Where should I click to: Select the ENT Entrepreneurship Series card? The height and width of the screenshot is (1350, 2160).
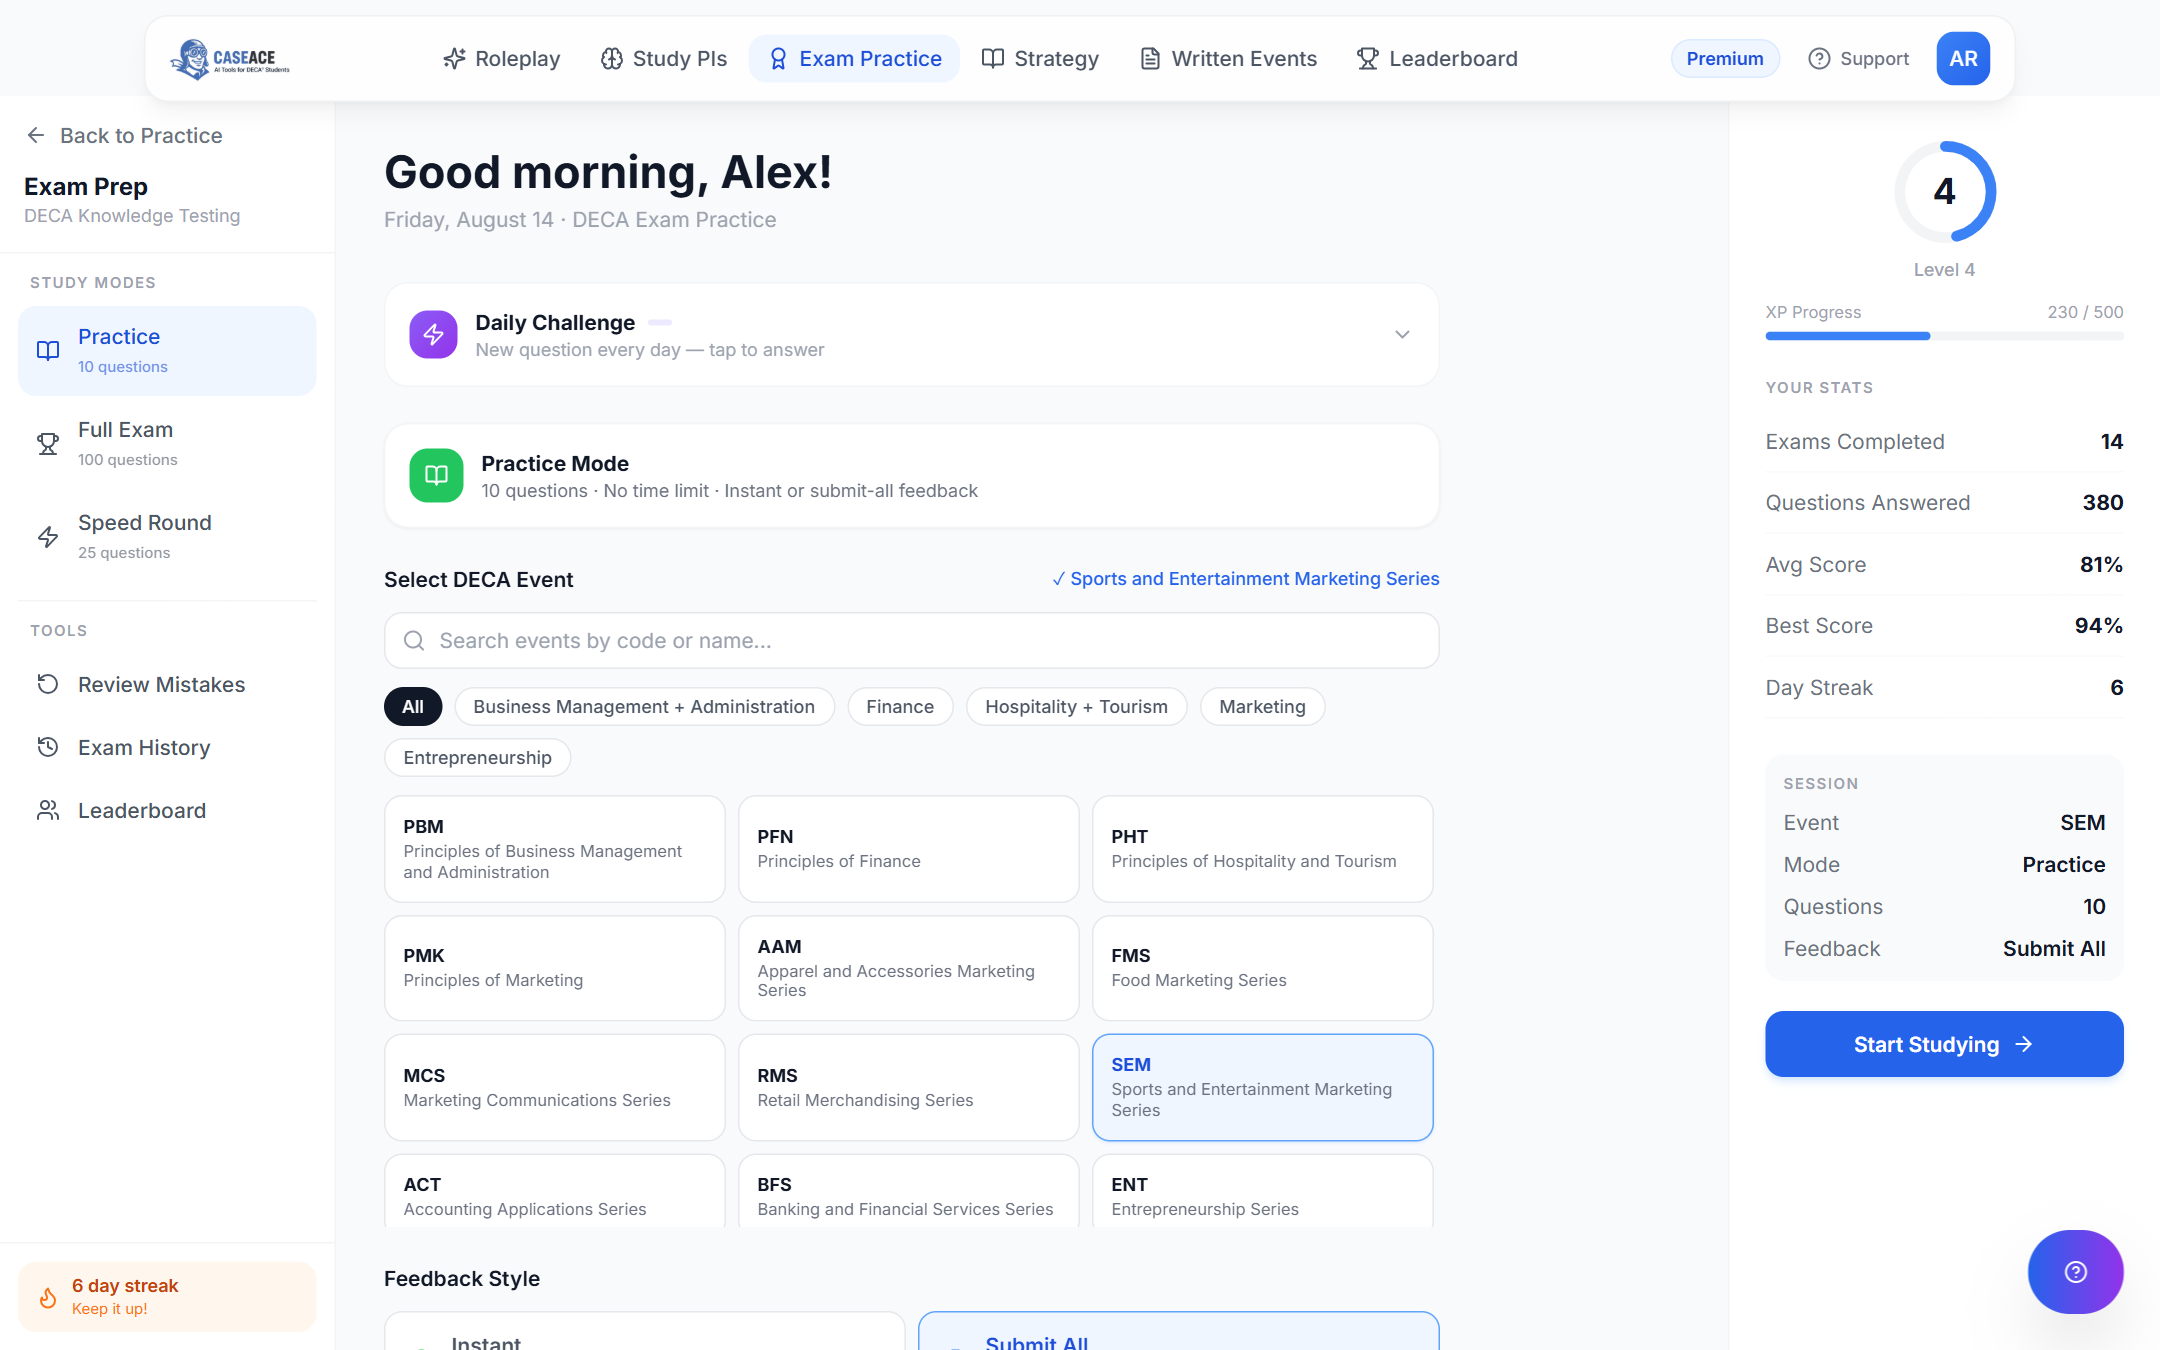click(1262, 1191)
